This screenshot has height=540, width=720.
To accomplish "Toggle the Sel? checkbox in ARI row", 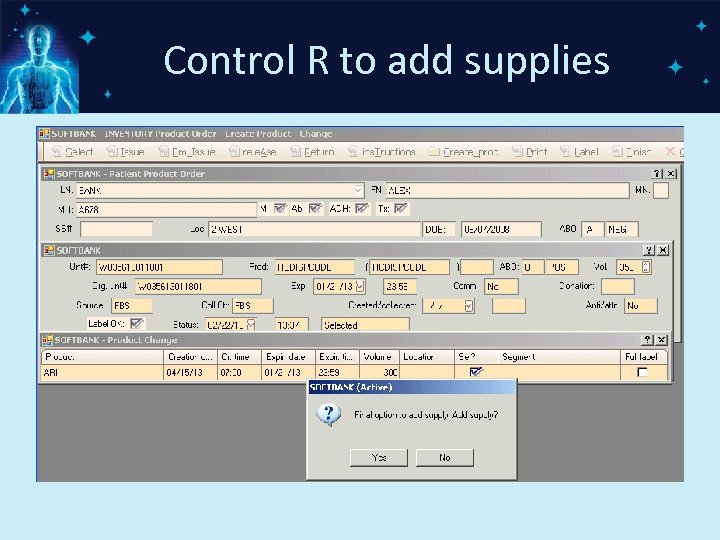I will pos(476,371).
